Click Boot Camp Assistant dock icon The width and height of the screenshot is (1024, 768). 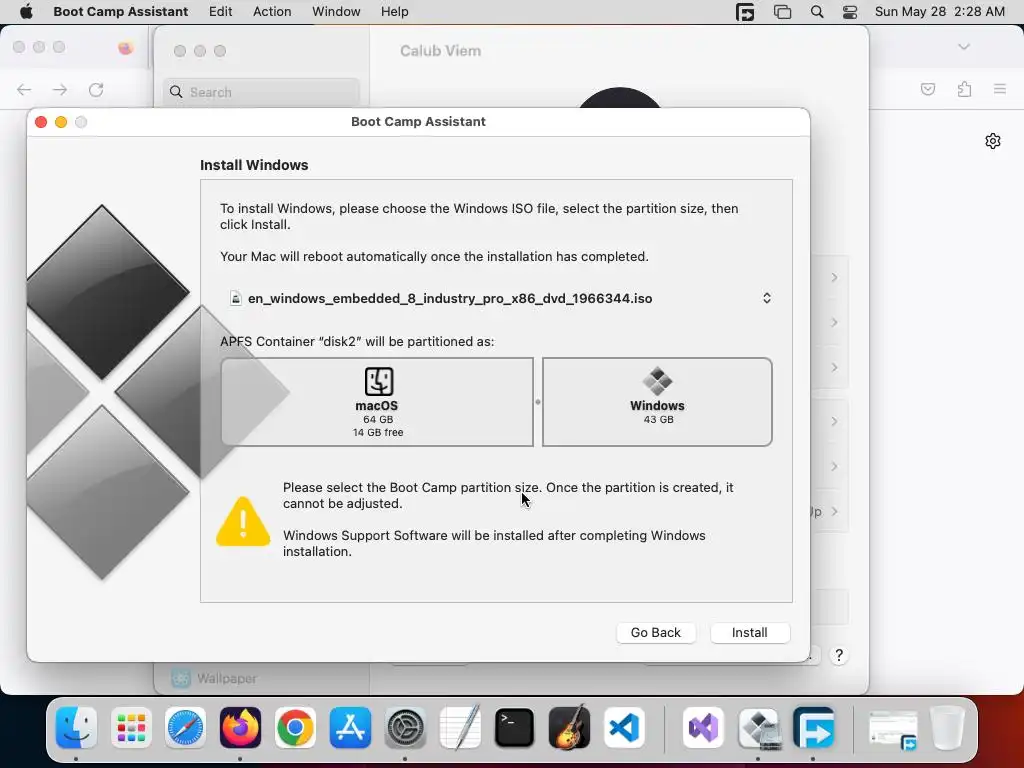[x=759, y=728]
